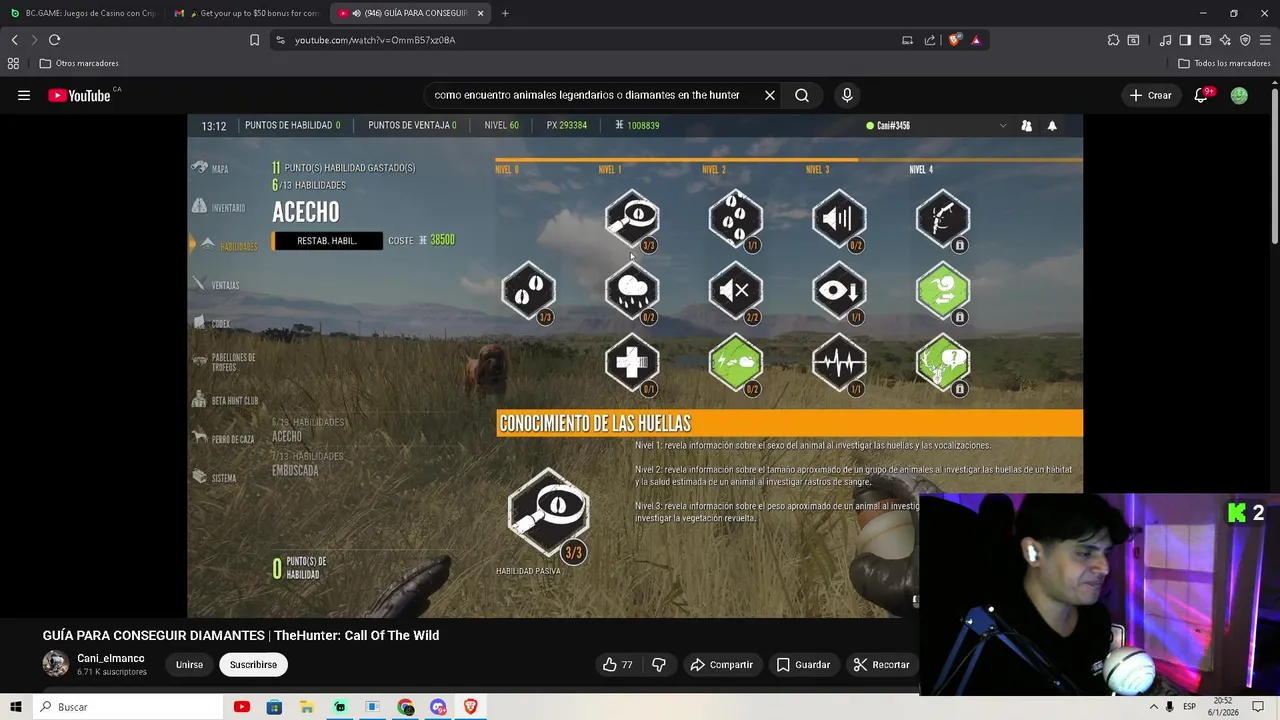Click the Compartir share button
Image resolution: width=1280 pixels, height=720 pixels.
point(721,664)
